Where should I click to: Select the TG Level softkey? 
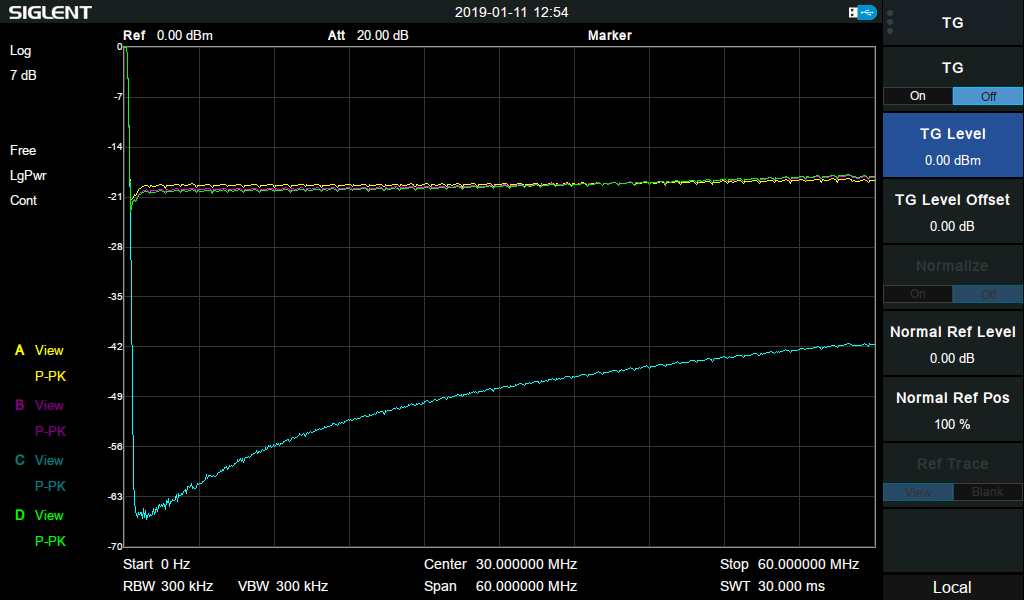(953, 146)
